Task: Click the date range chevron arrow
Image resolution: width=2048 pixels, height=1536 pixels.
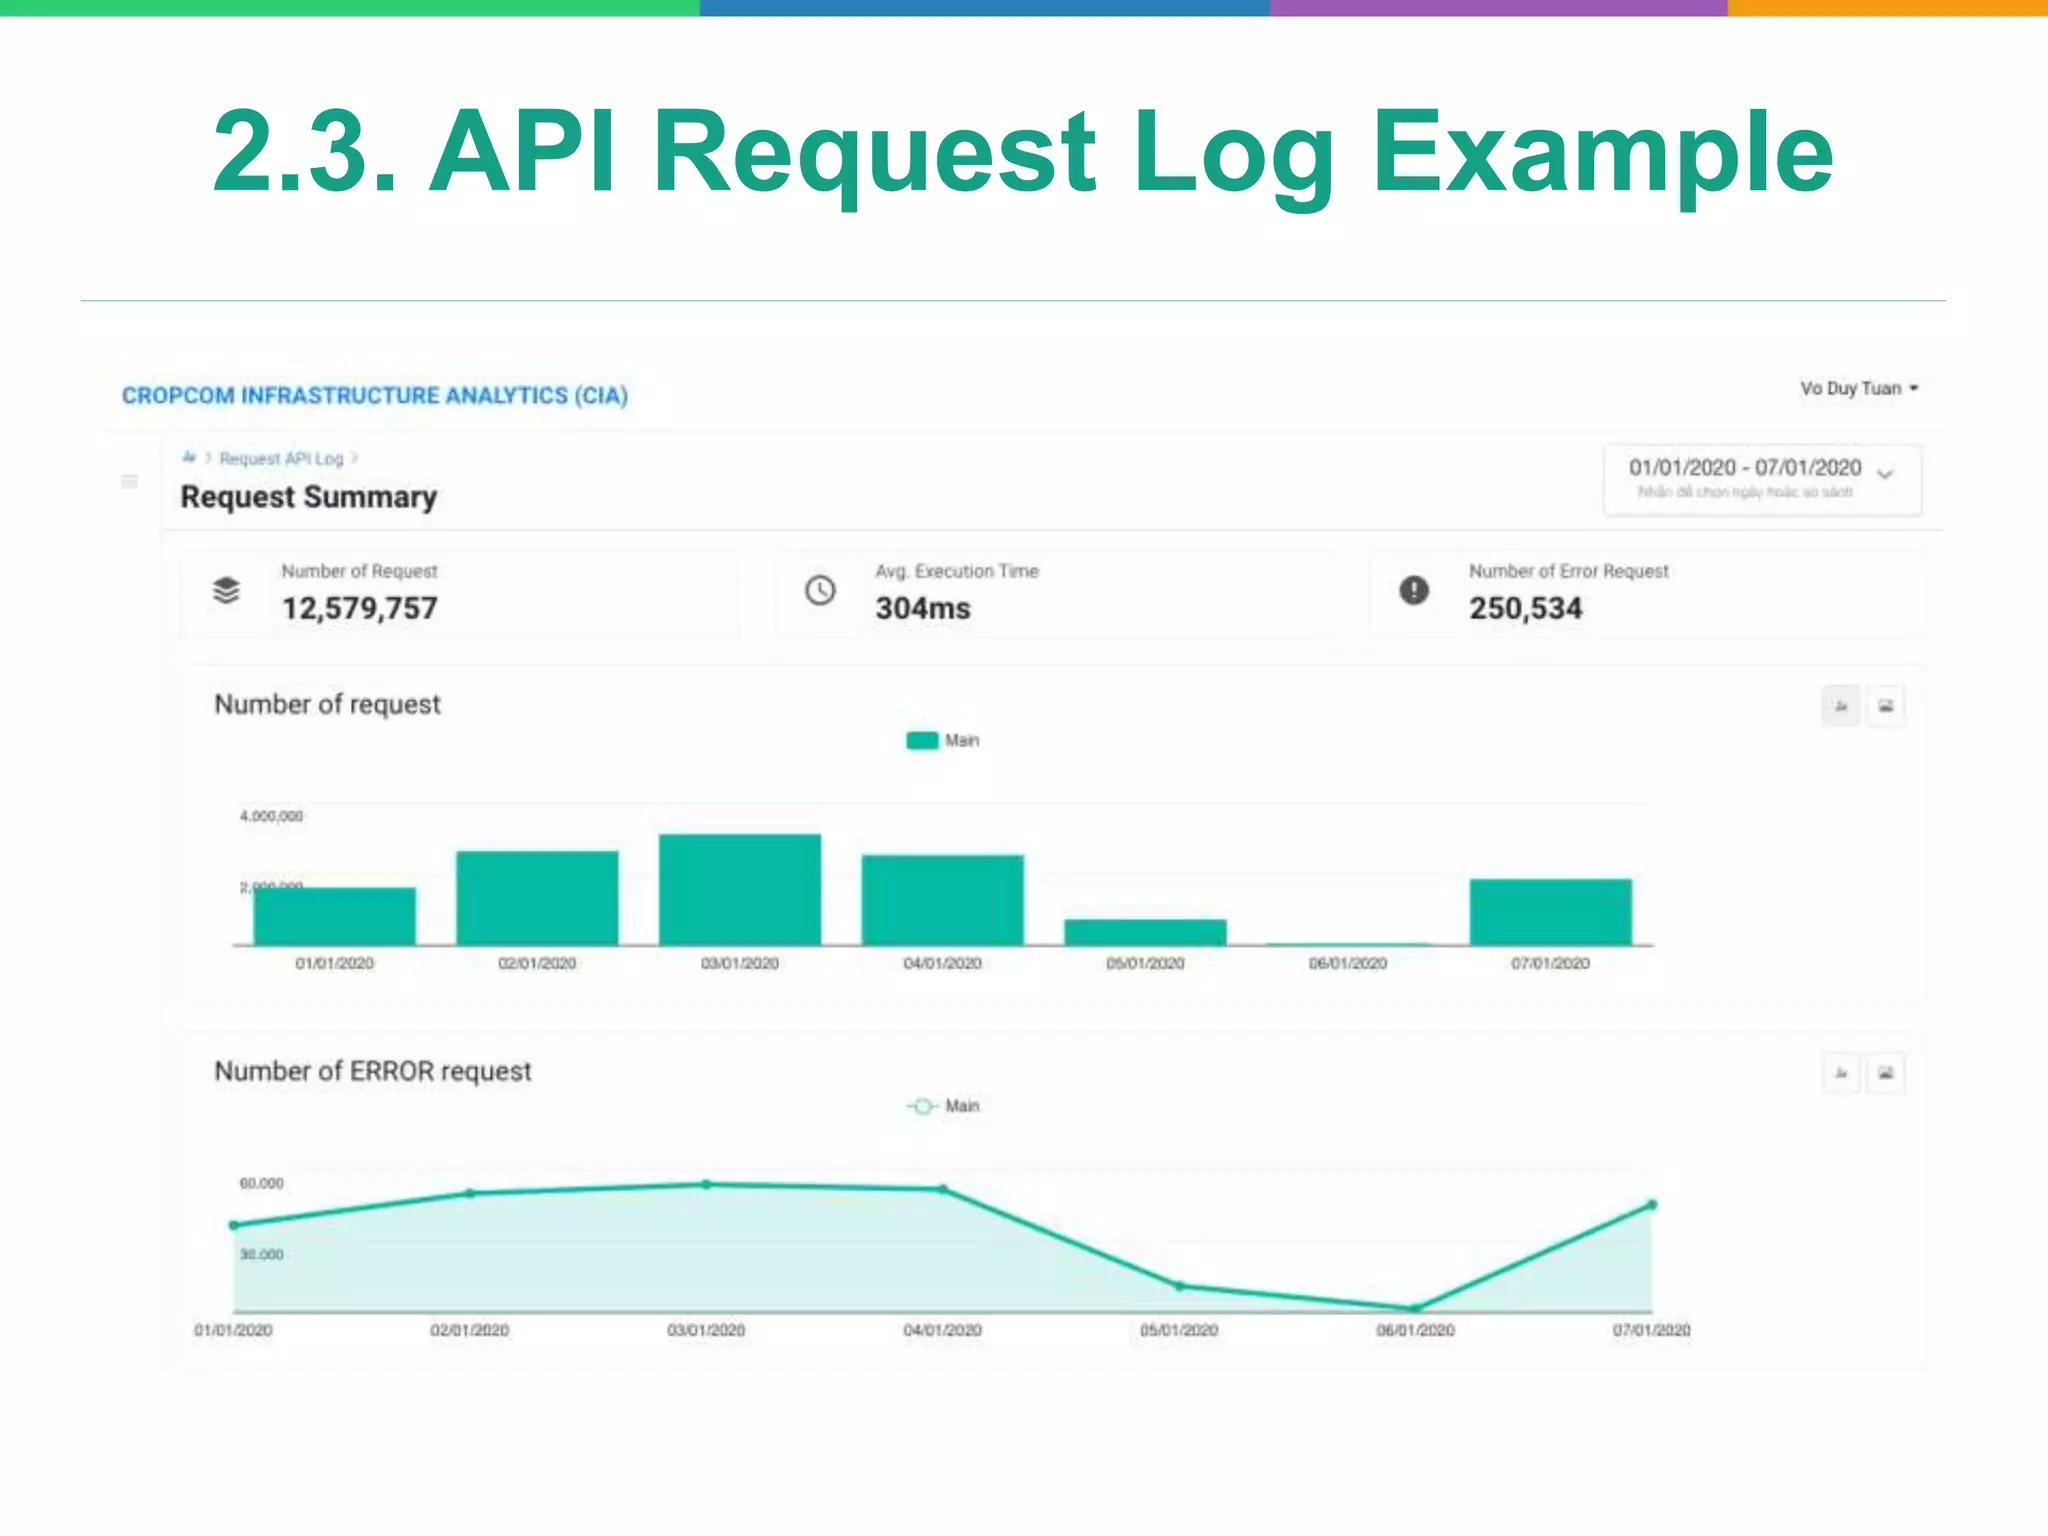Action: pos(1885,474)
